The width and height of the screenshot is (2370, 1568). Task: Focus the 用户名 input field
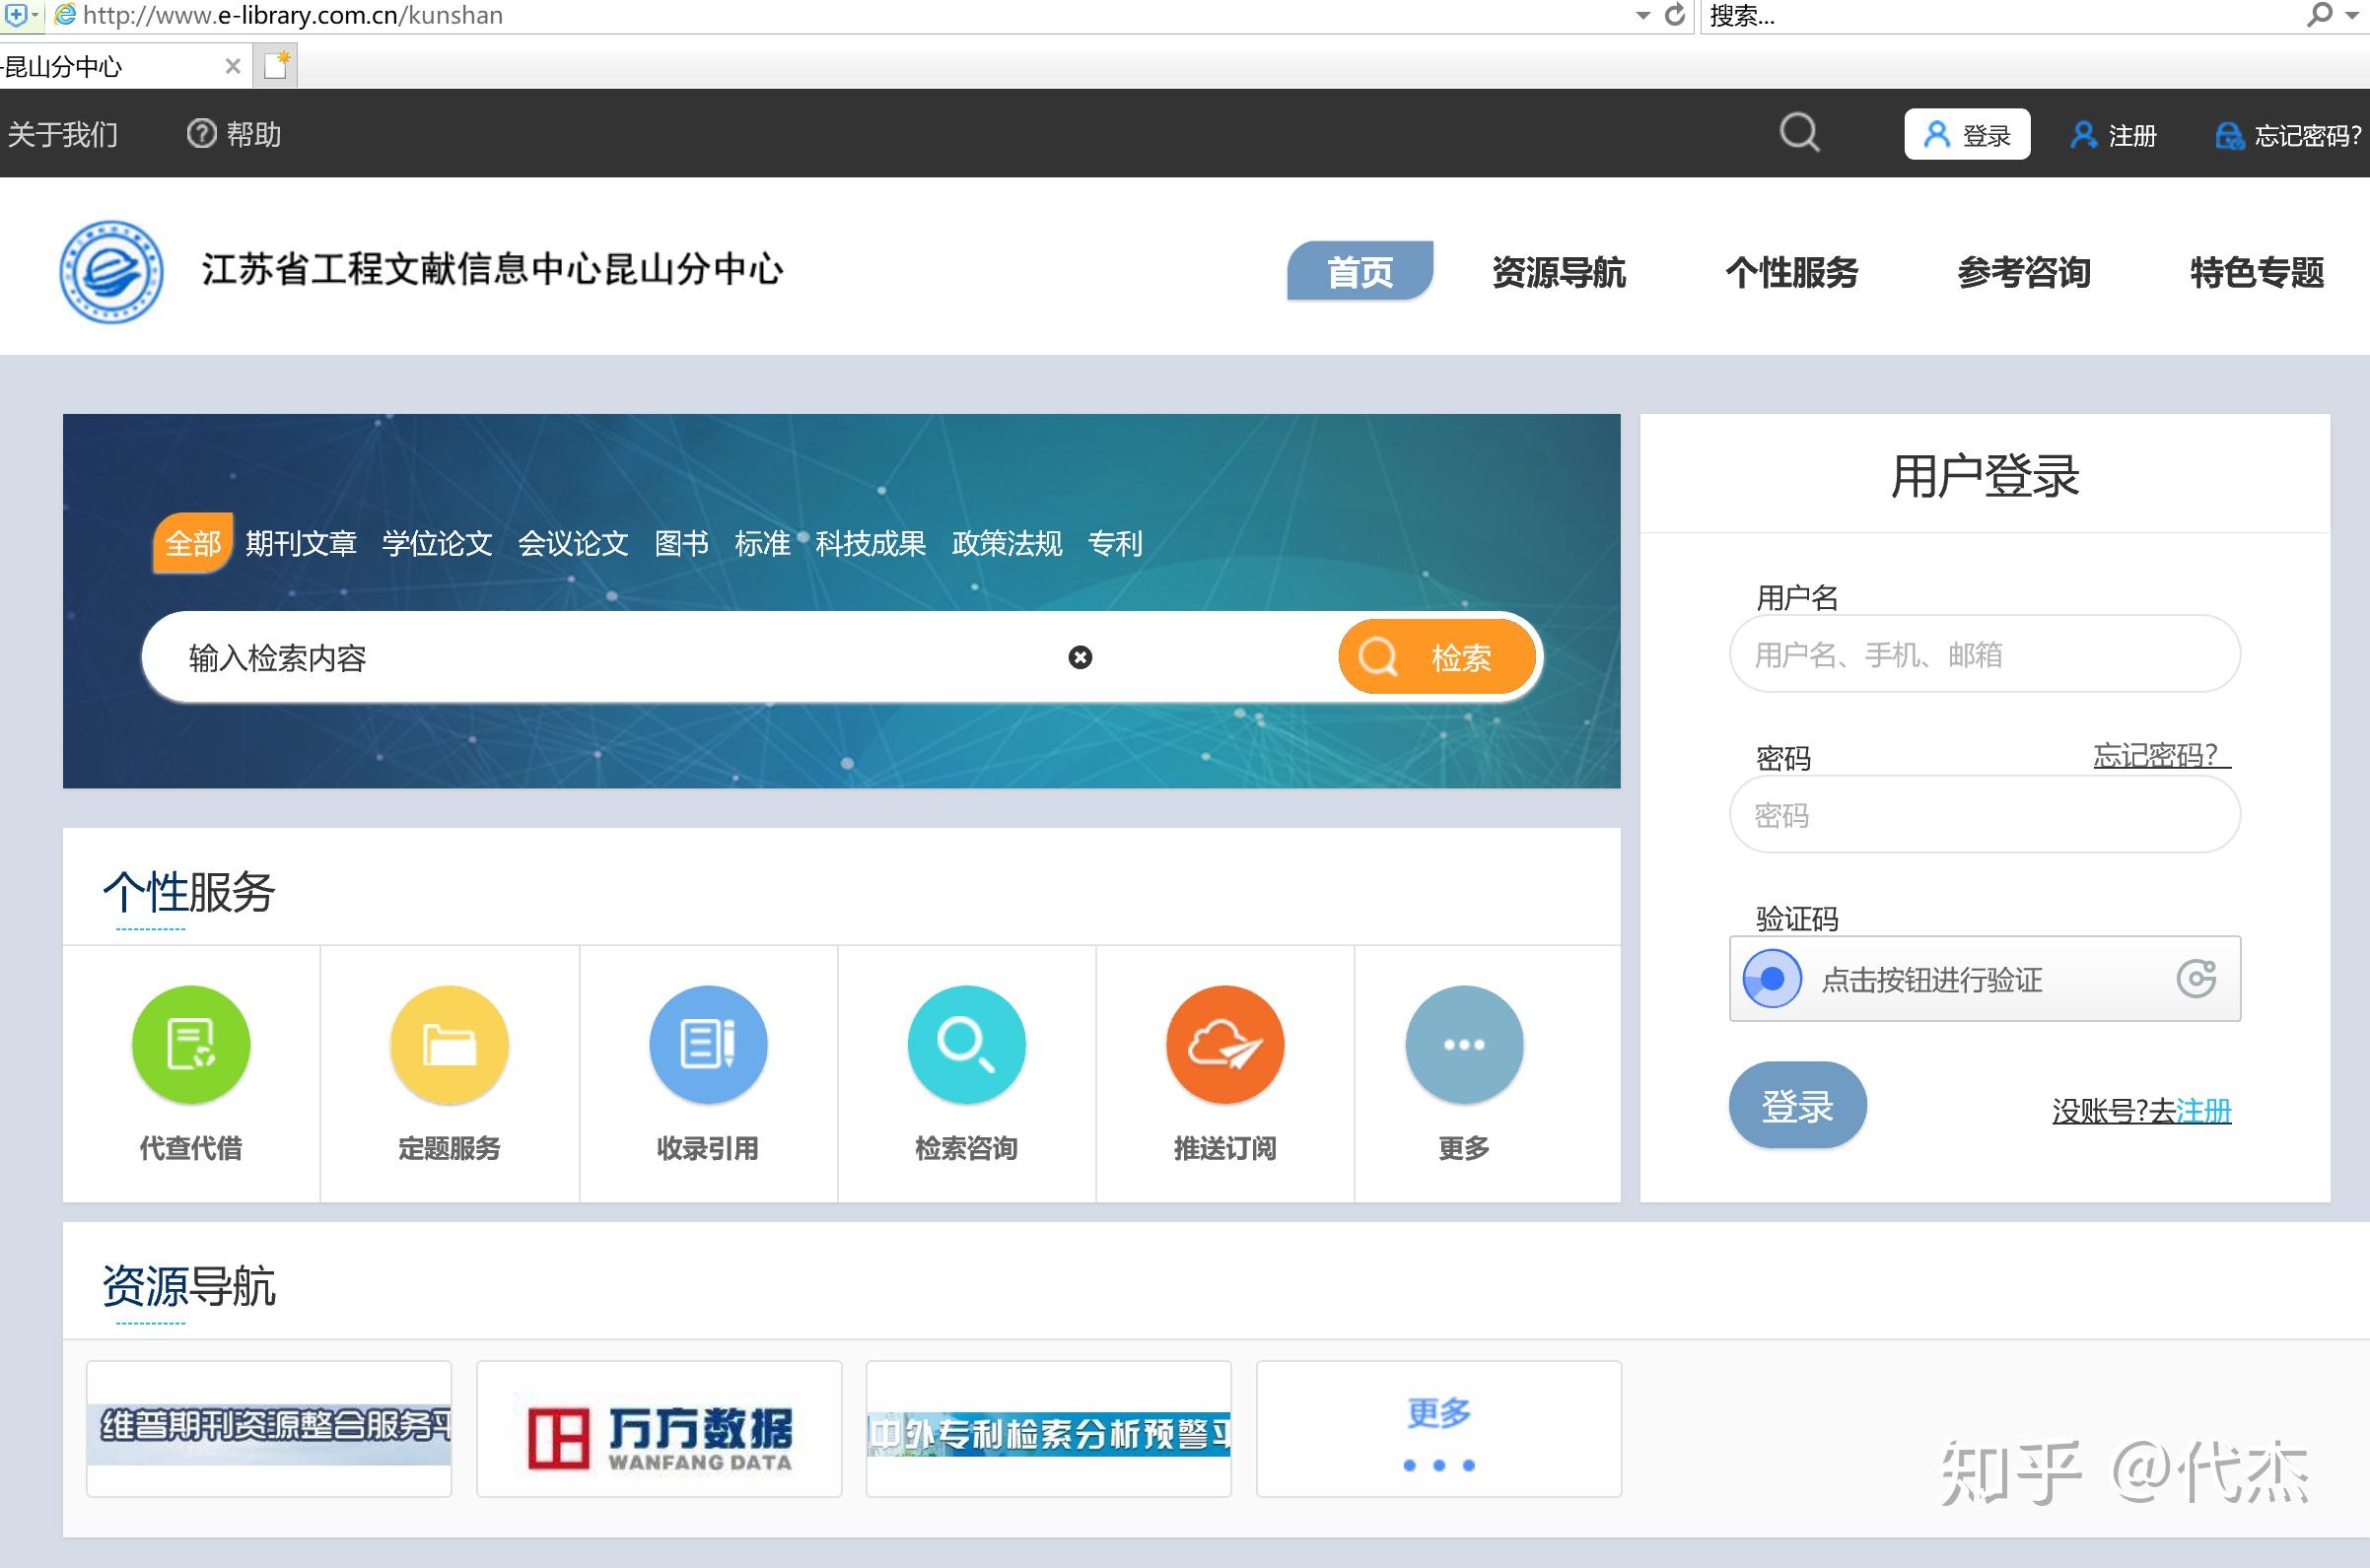point(1984,654)
